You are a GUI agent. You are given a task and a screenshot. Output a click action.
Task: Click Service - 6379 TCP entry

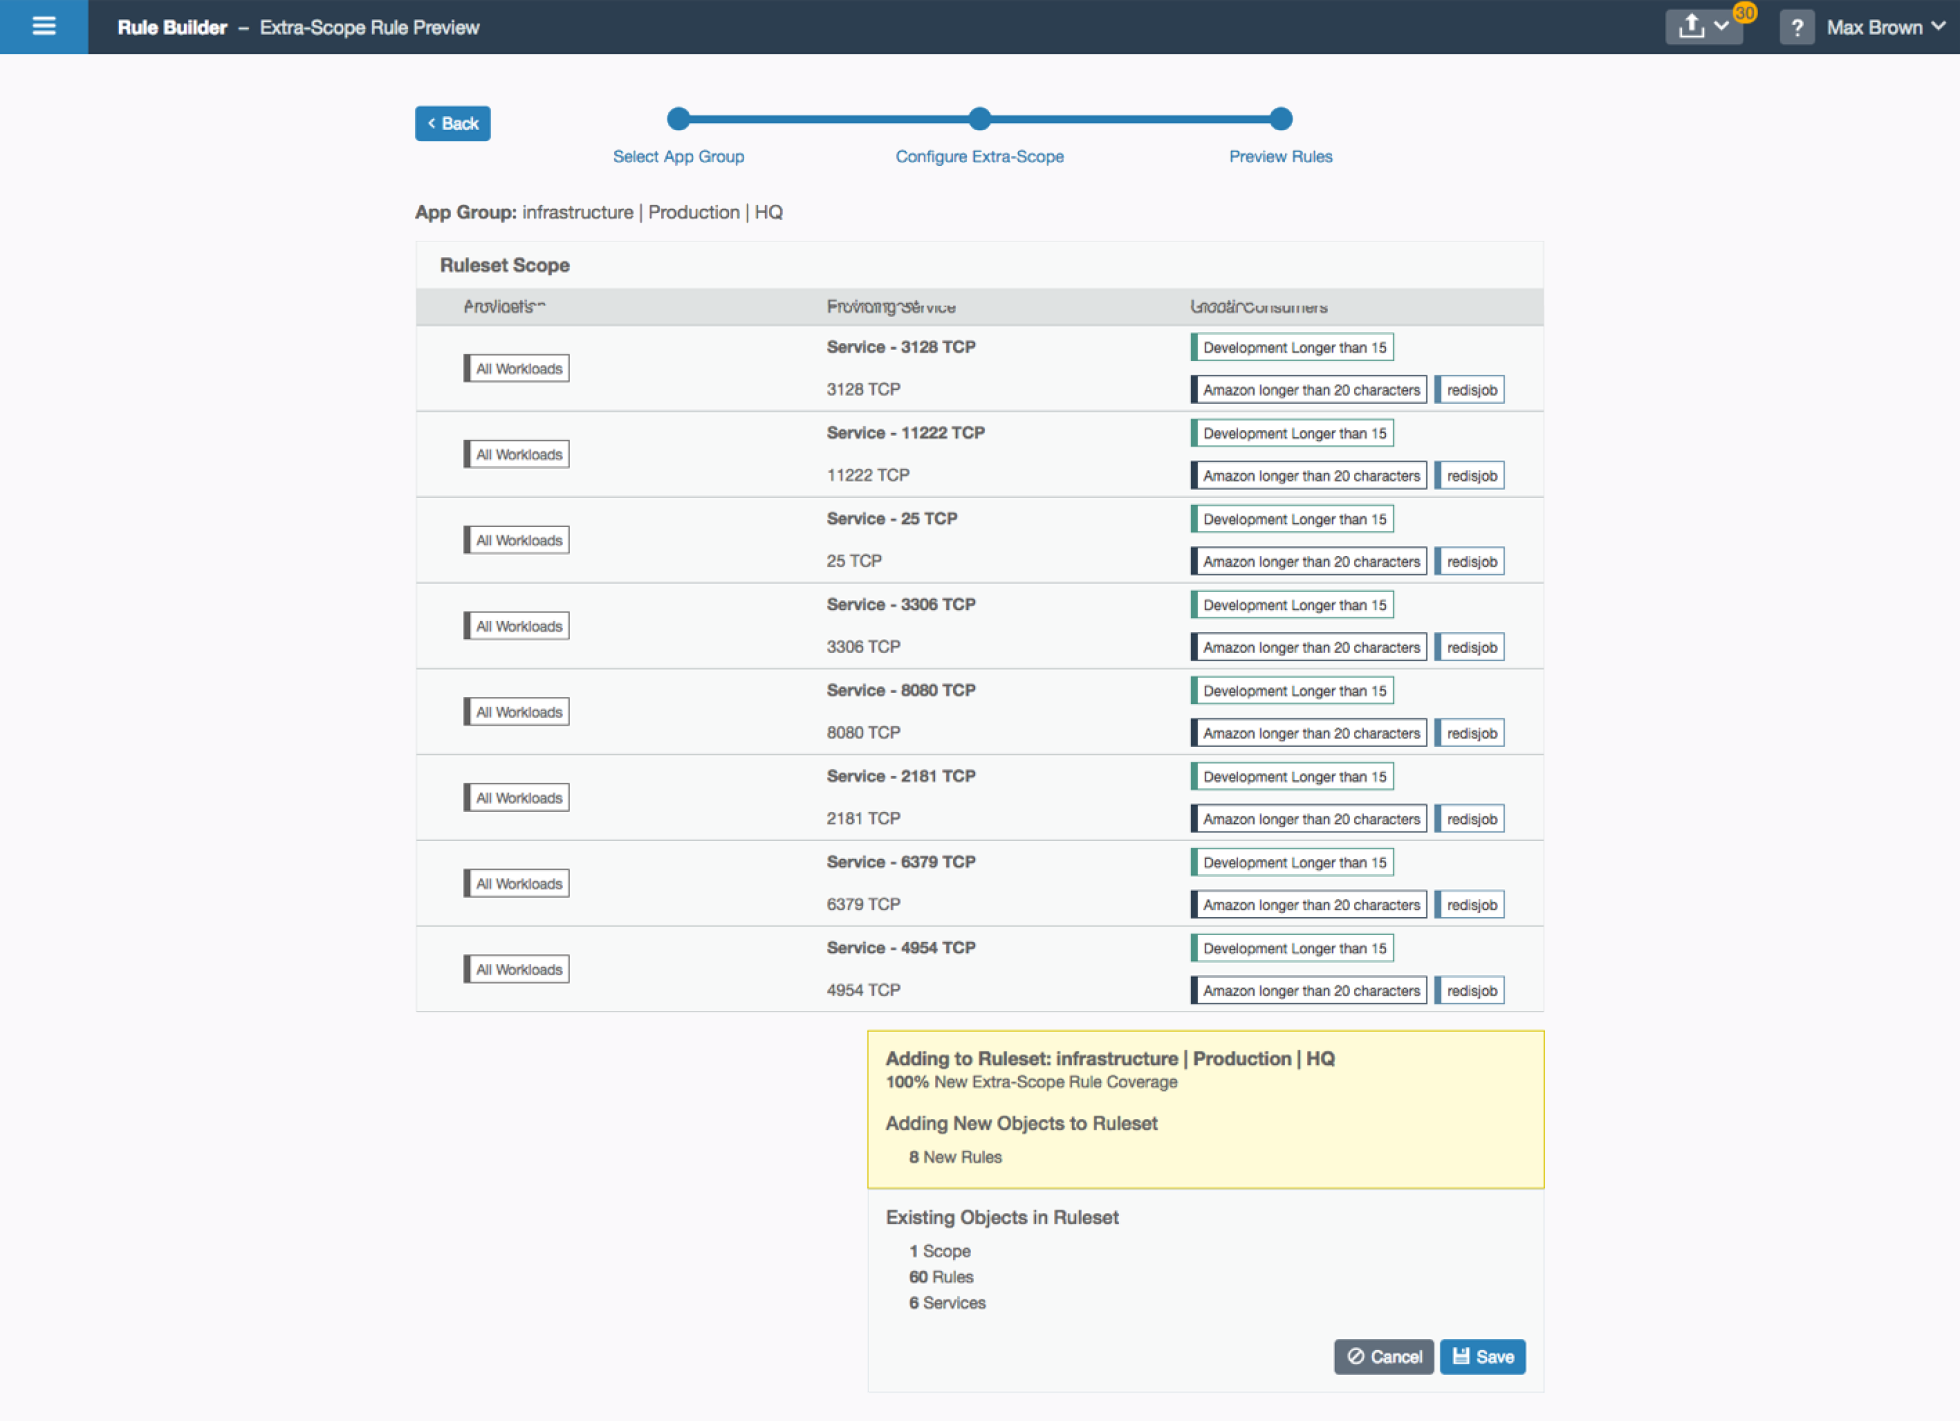pyautogui.click(x=900, y=862)
